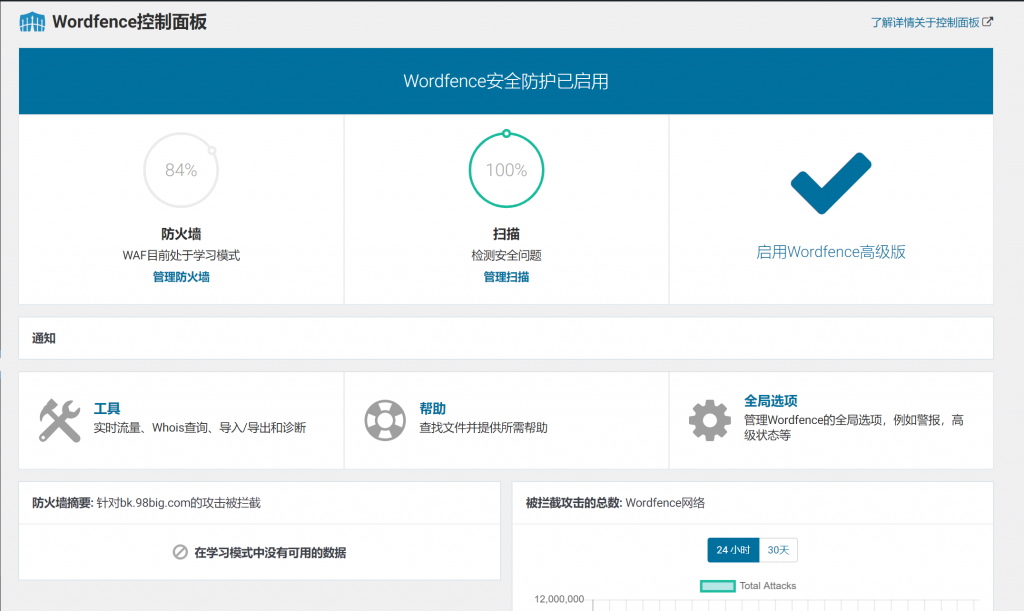Image resolution: width=1024 pixels, height=611 pixels.
Task: Click the Wordfence控制面板 page title
Action: coord(129,22)
